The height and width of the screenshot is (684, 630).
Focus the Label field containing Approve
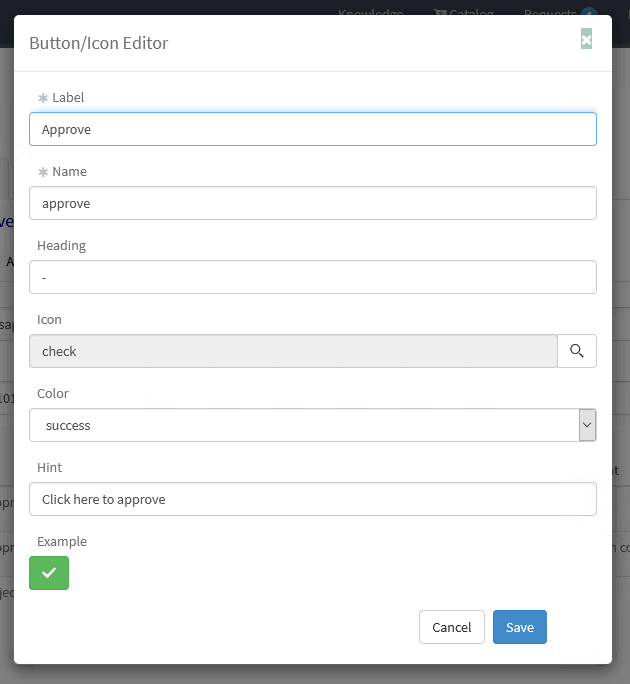pos(313,129)
